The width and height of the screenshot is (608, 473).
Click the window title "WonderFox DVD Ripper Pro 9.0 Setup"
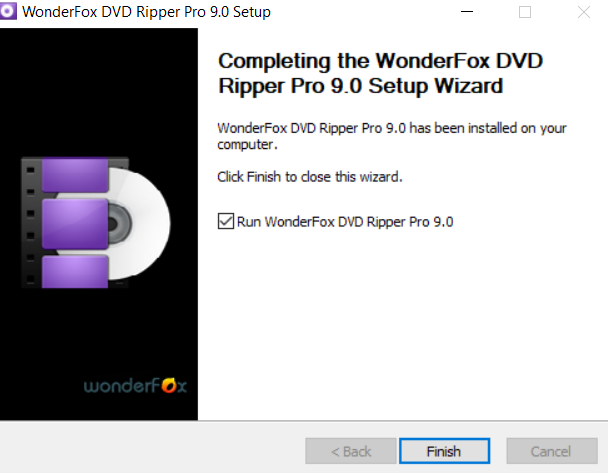[147, 12]
